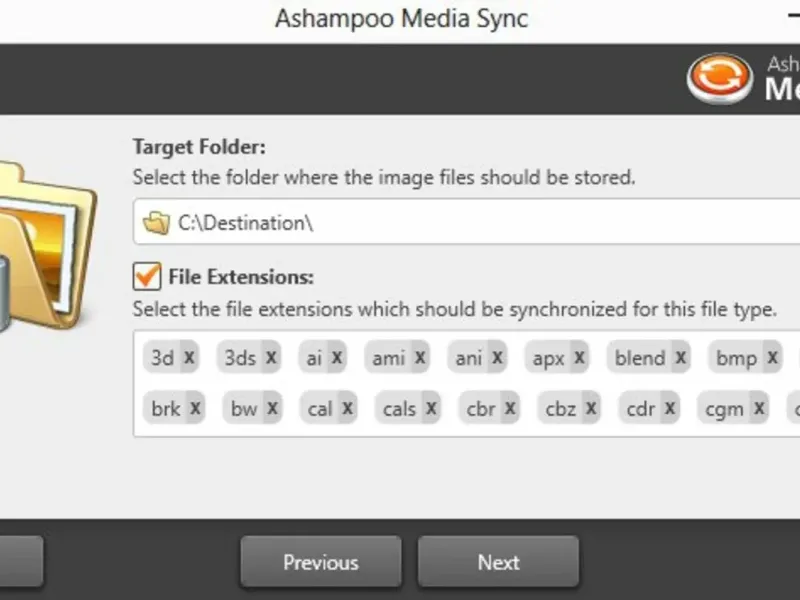Remove the apx extension tag
The image size is (800, 600).
pos(580,357)
